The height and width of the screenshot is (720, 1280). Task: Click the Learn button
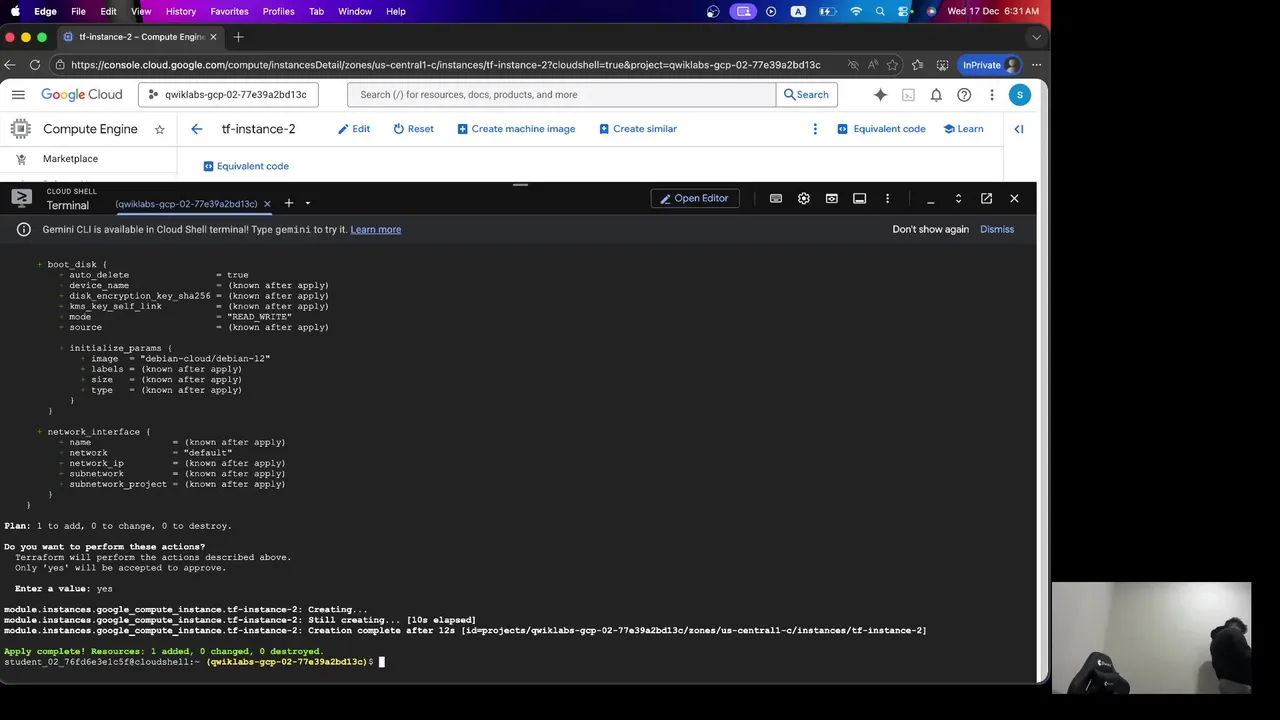pyautogui.click(x=963, y=129)
